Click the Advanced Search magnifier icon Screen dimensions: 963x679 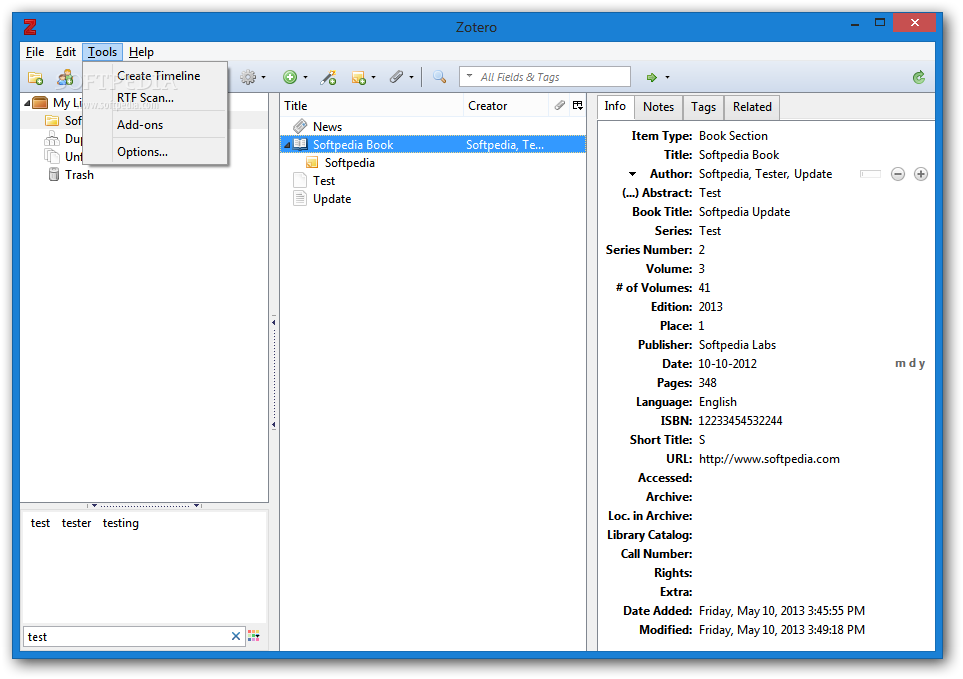(x=439, y=77)
